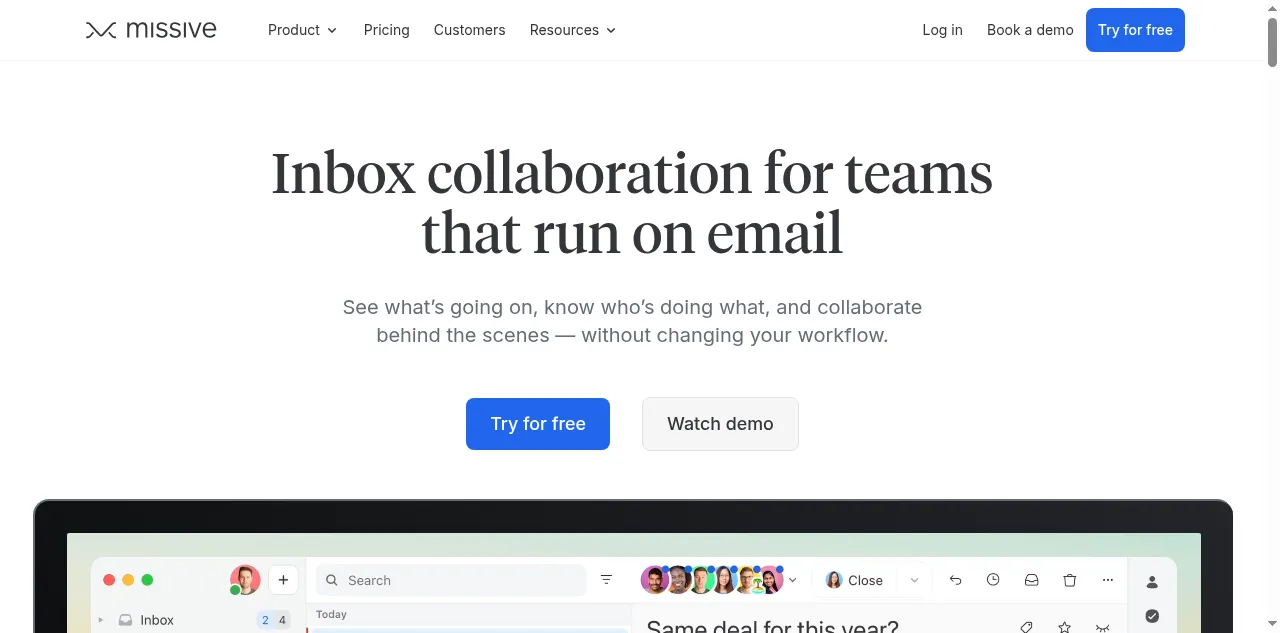Click the Watch demo button

pos(720,424)
